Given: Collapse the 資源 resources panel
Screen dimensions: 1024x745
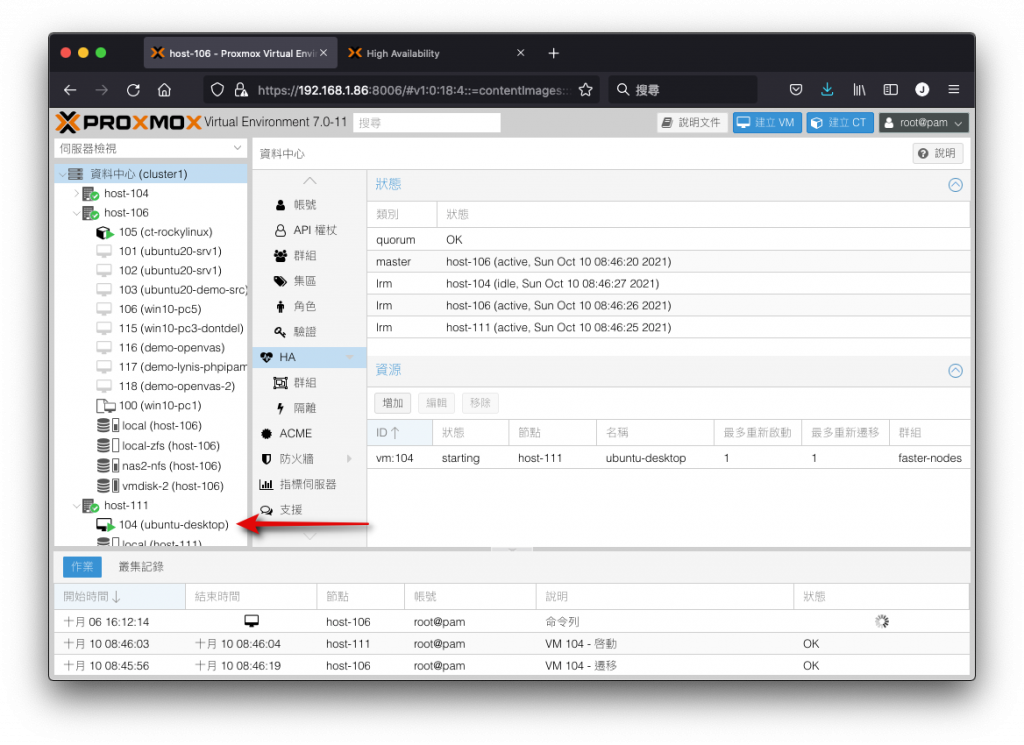Looking at the screenshot, I should [955, 371].
